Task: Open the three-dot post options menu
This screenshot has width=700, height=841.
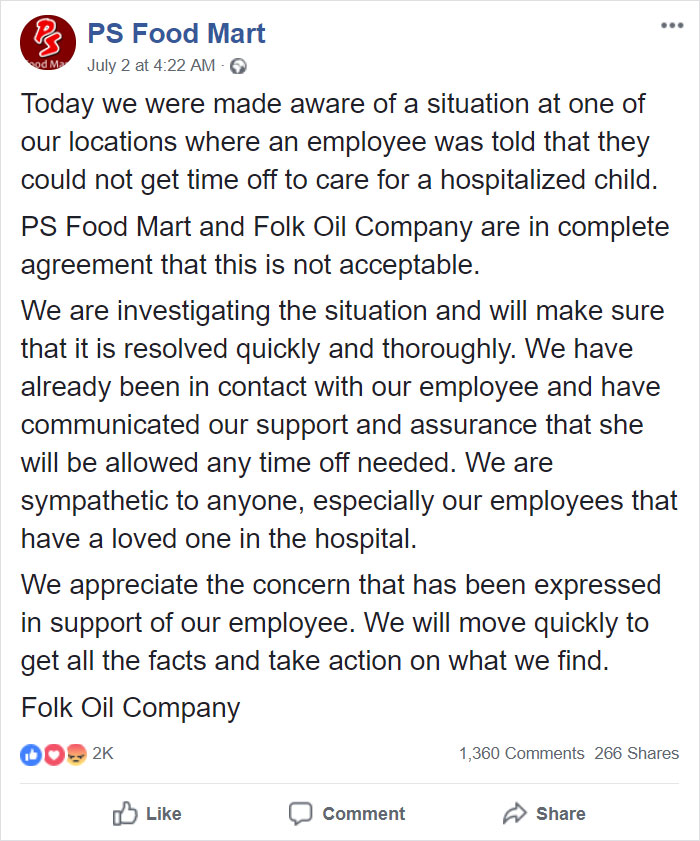Action: click(672, 25)
